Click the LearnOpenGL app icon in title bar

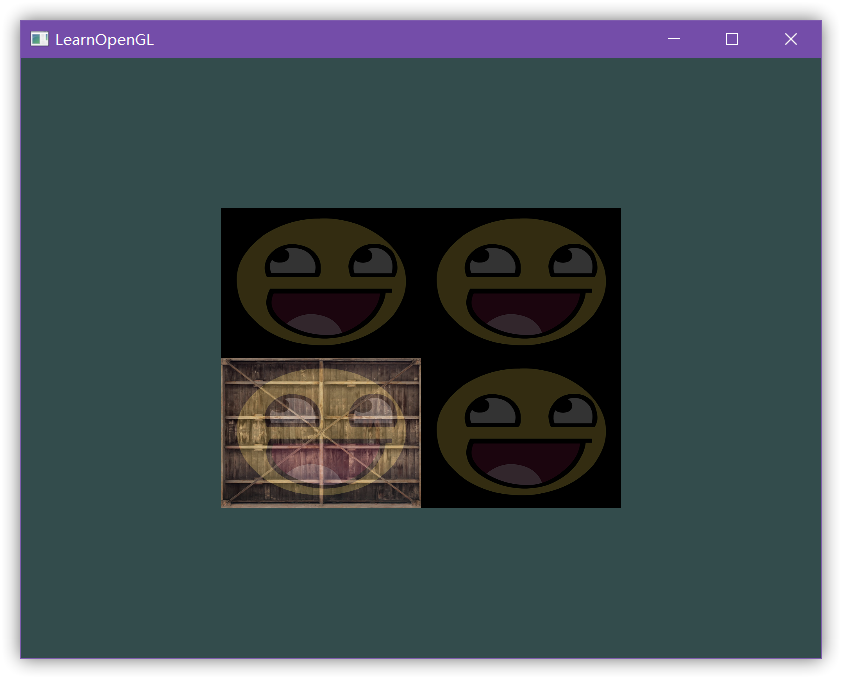pyautogui.click(x=39, y=39)
